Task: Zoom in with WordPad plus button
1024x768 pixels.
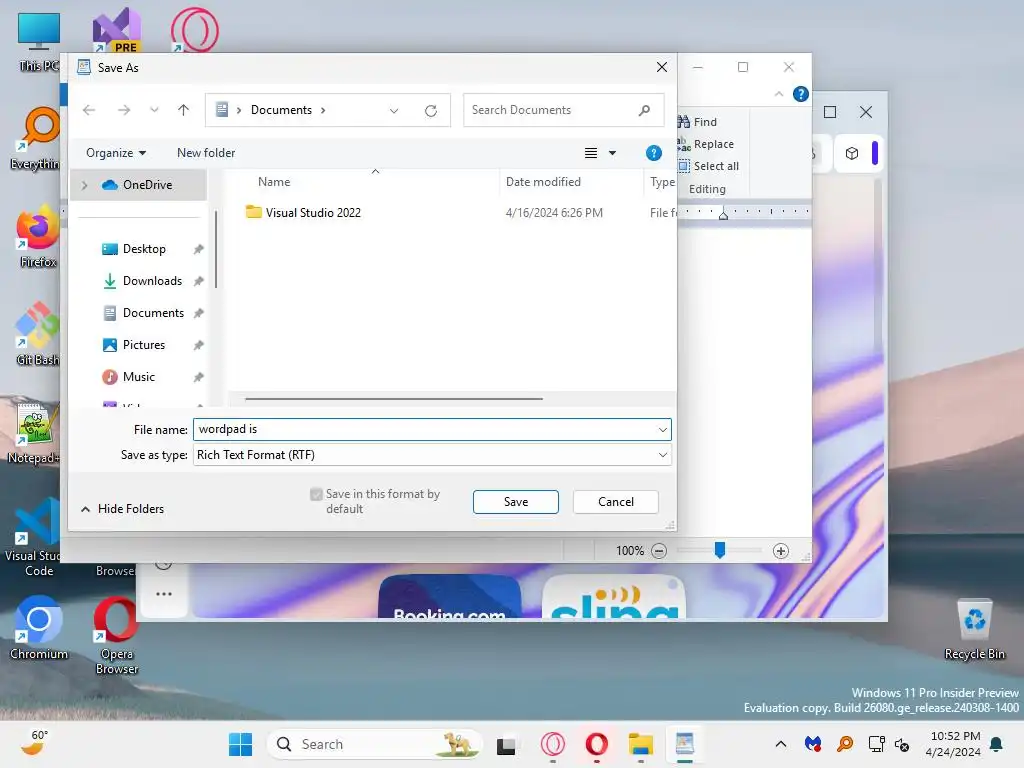Action: [x=780, y=551]
